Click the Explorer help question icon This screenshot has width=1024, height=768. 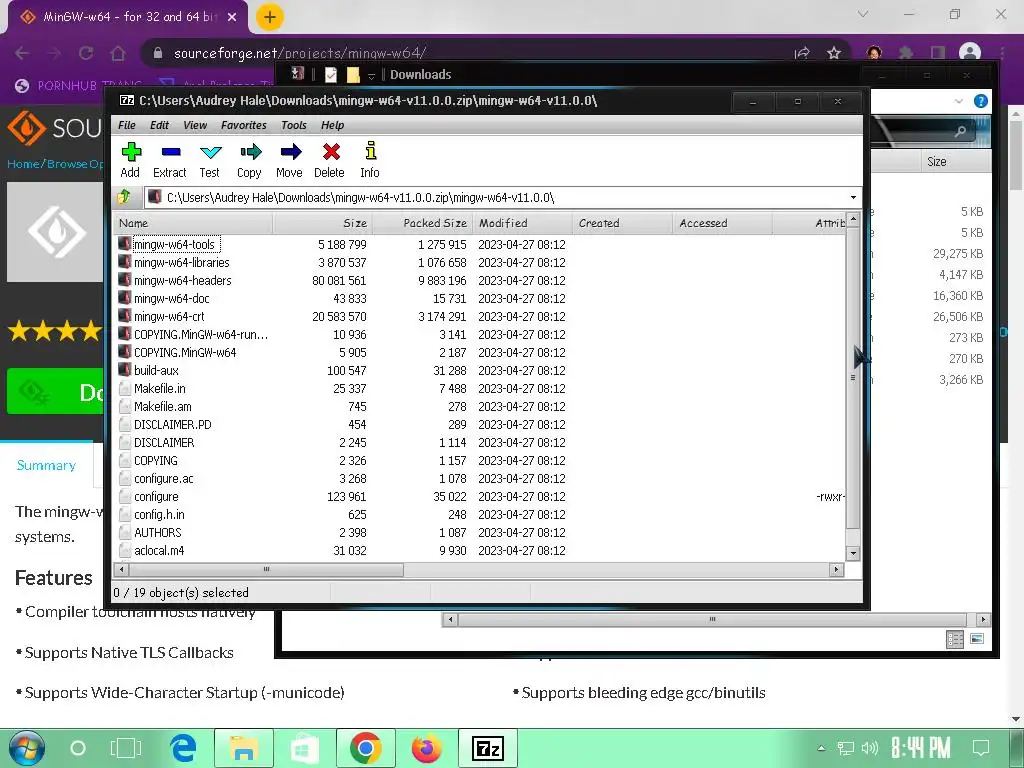(980, 101)
